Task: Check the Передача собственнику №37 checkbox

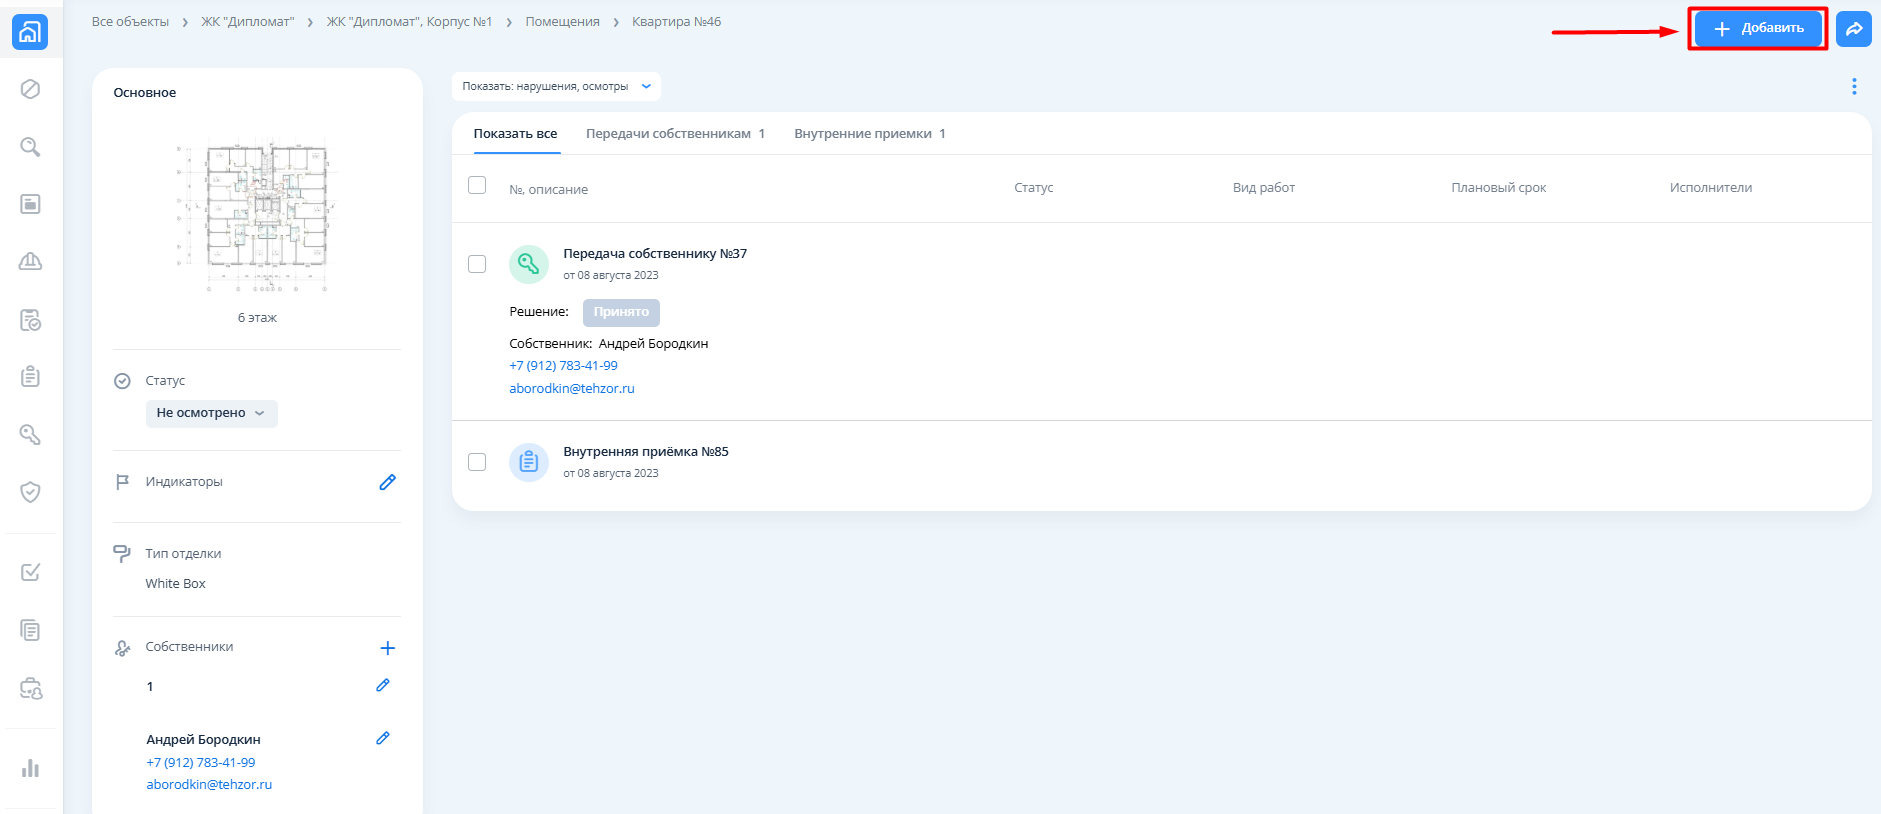Action: [477, 264]
